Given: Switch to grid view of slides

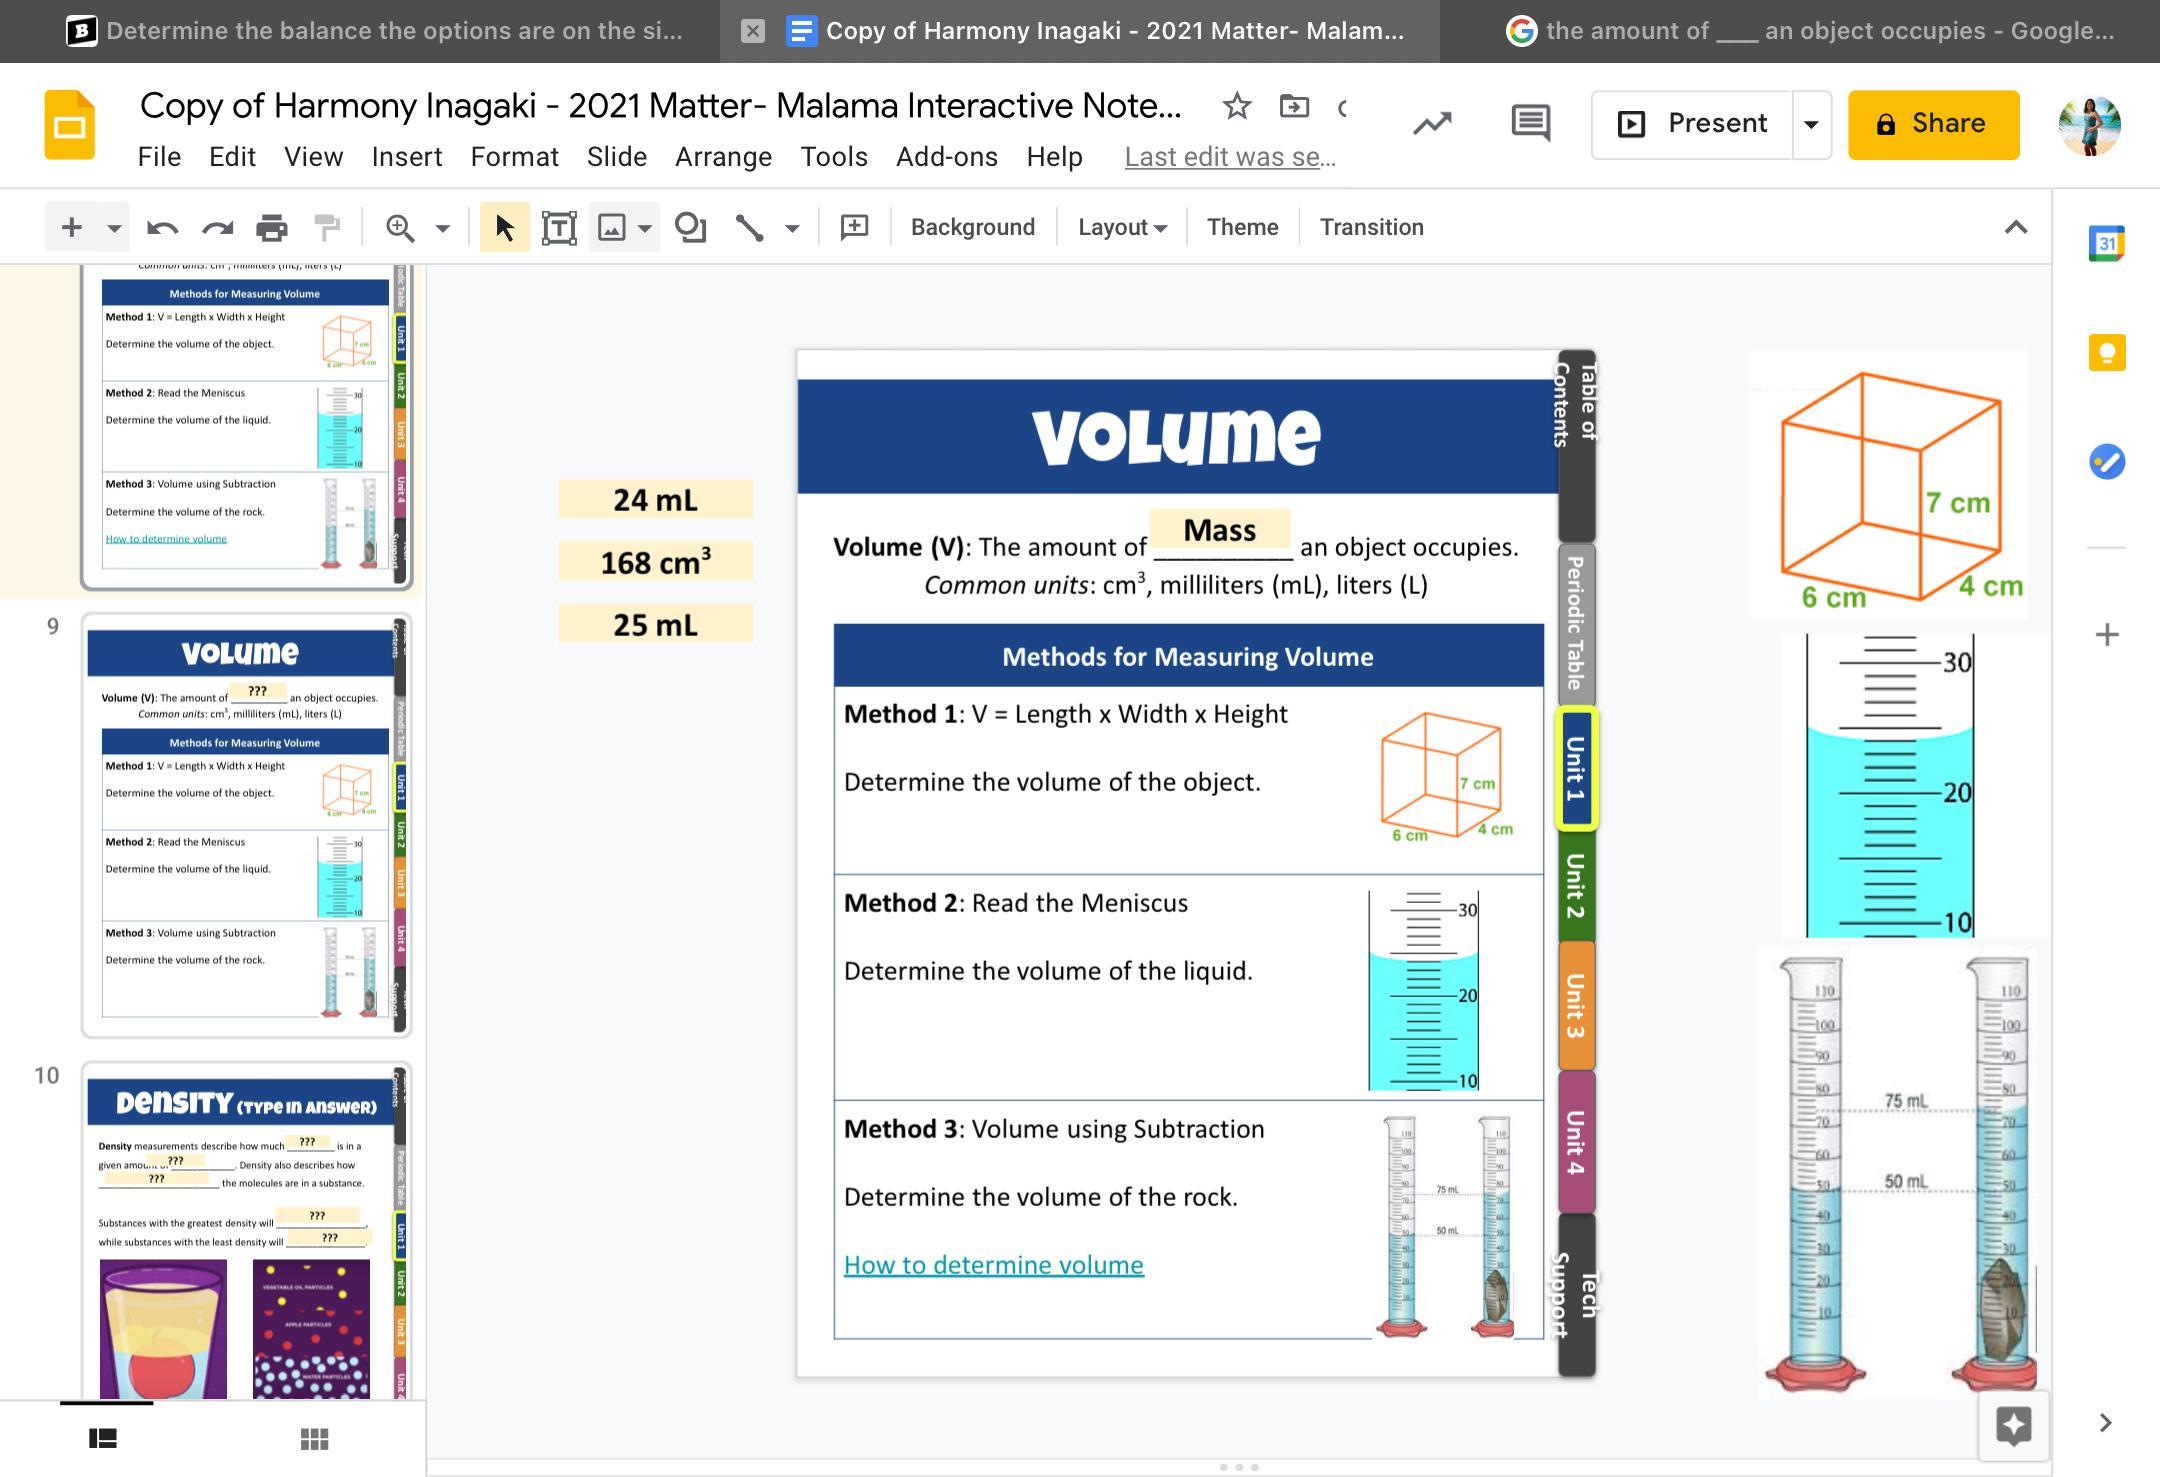Looking at the screenshot, I should [x=314, y=1439].
